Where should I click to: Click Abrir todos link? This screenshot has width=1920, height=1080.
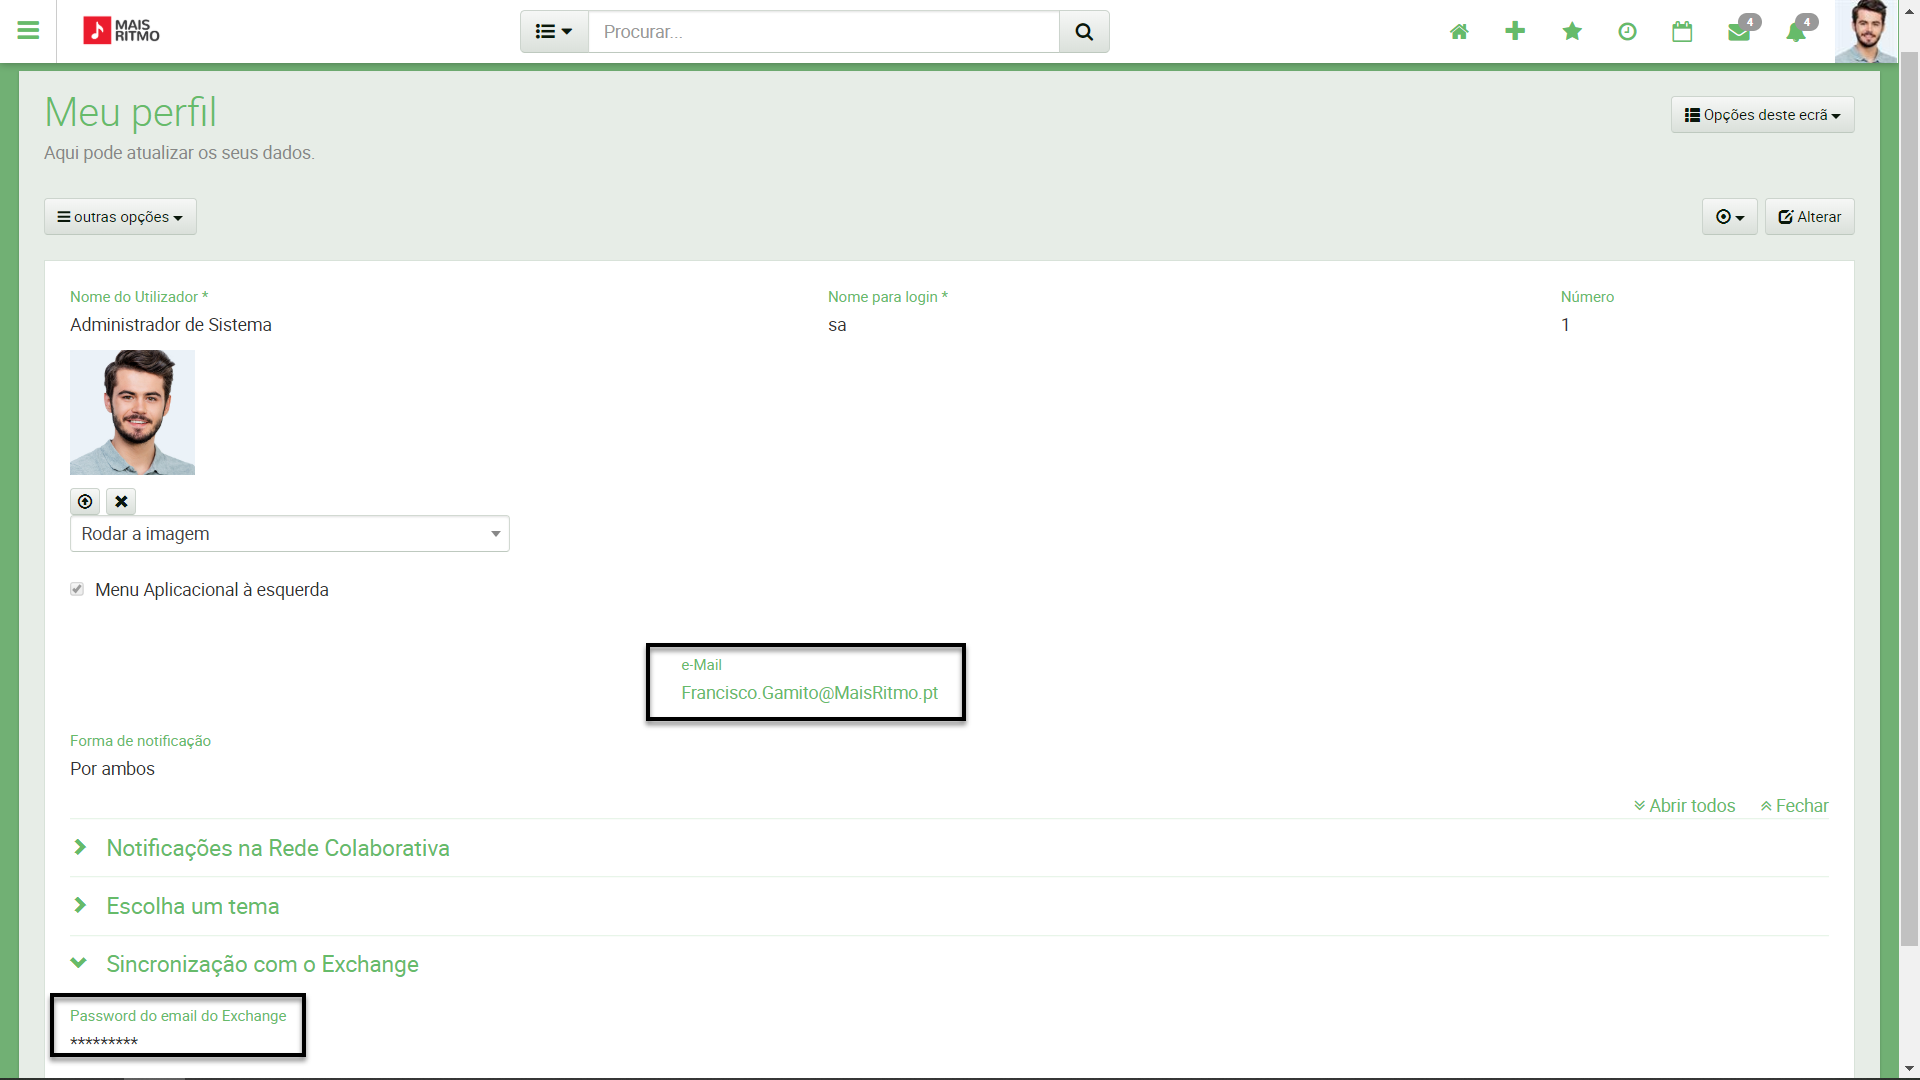click(1684, 806)
